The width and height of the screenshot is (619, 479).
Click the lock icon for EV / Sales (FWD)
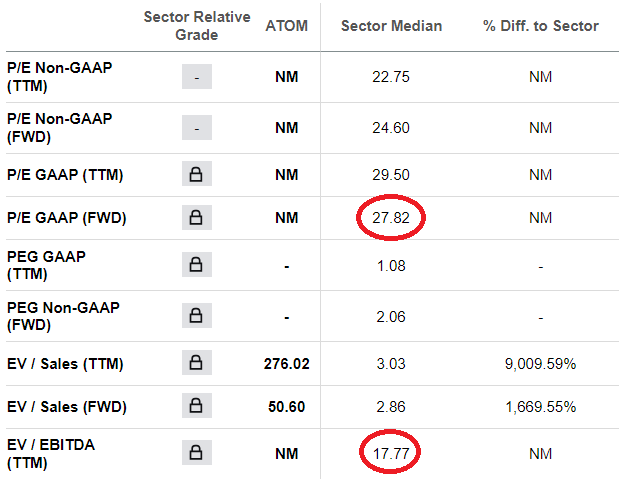[x=196, y=405]
